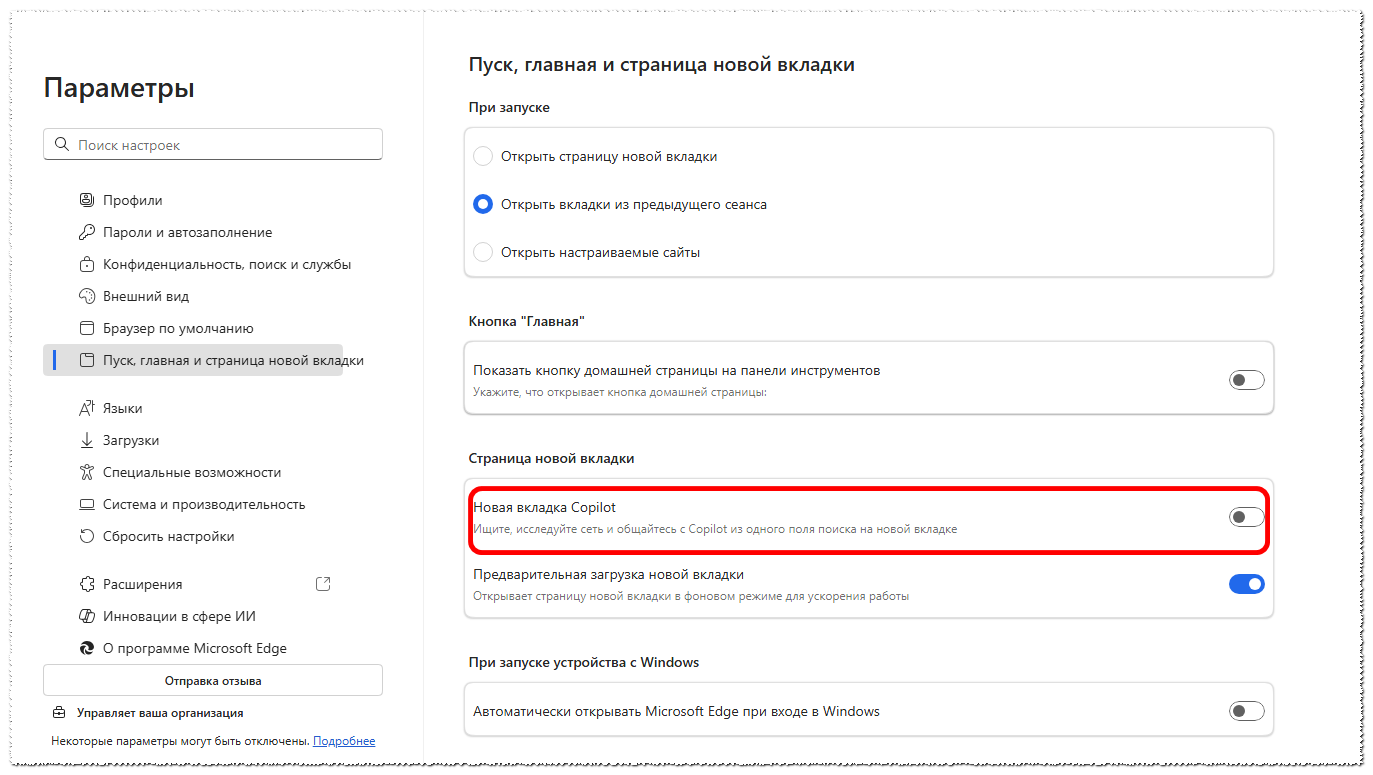
Task: Click the Кнопка "Главная" section label
Action: click(526, 321)
